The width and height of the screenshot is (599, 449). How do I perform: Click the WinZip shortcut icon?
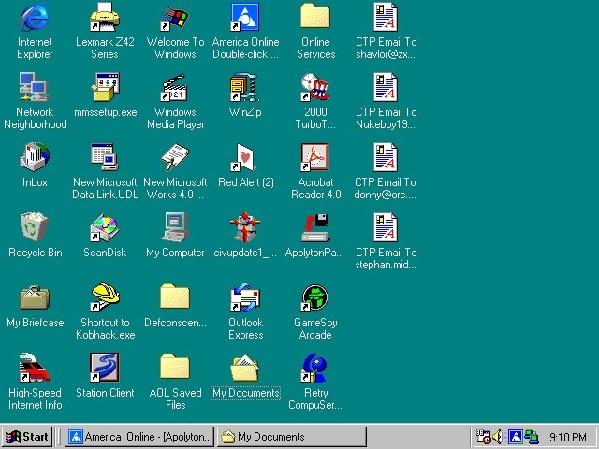pos(245,88)
